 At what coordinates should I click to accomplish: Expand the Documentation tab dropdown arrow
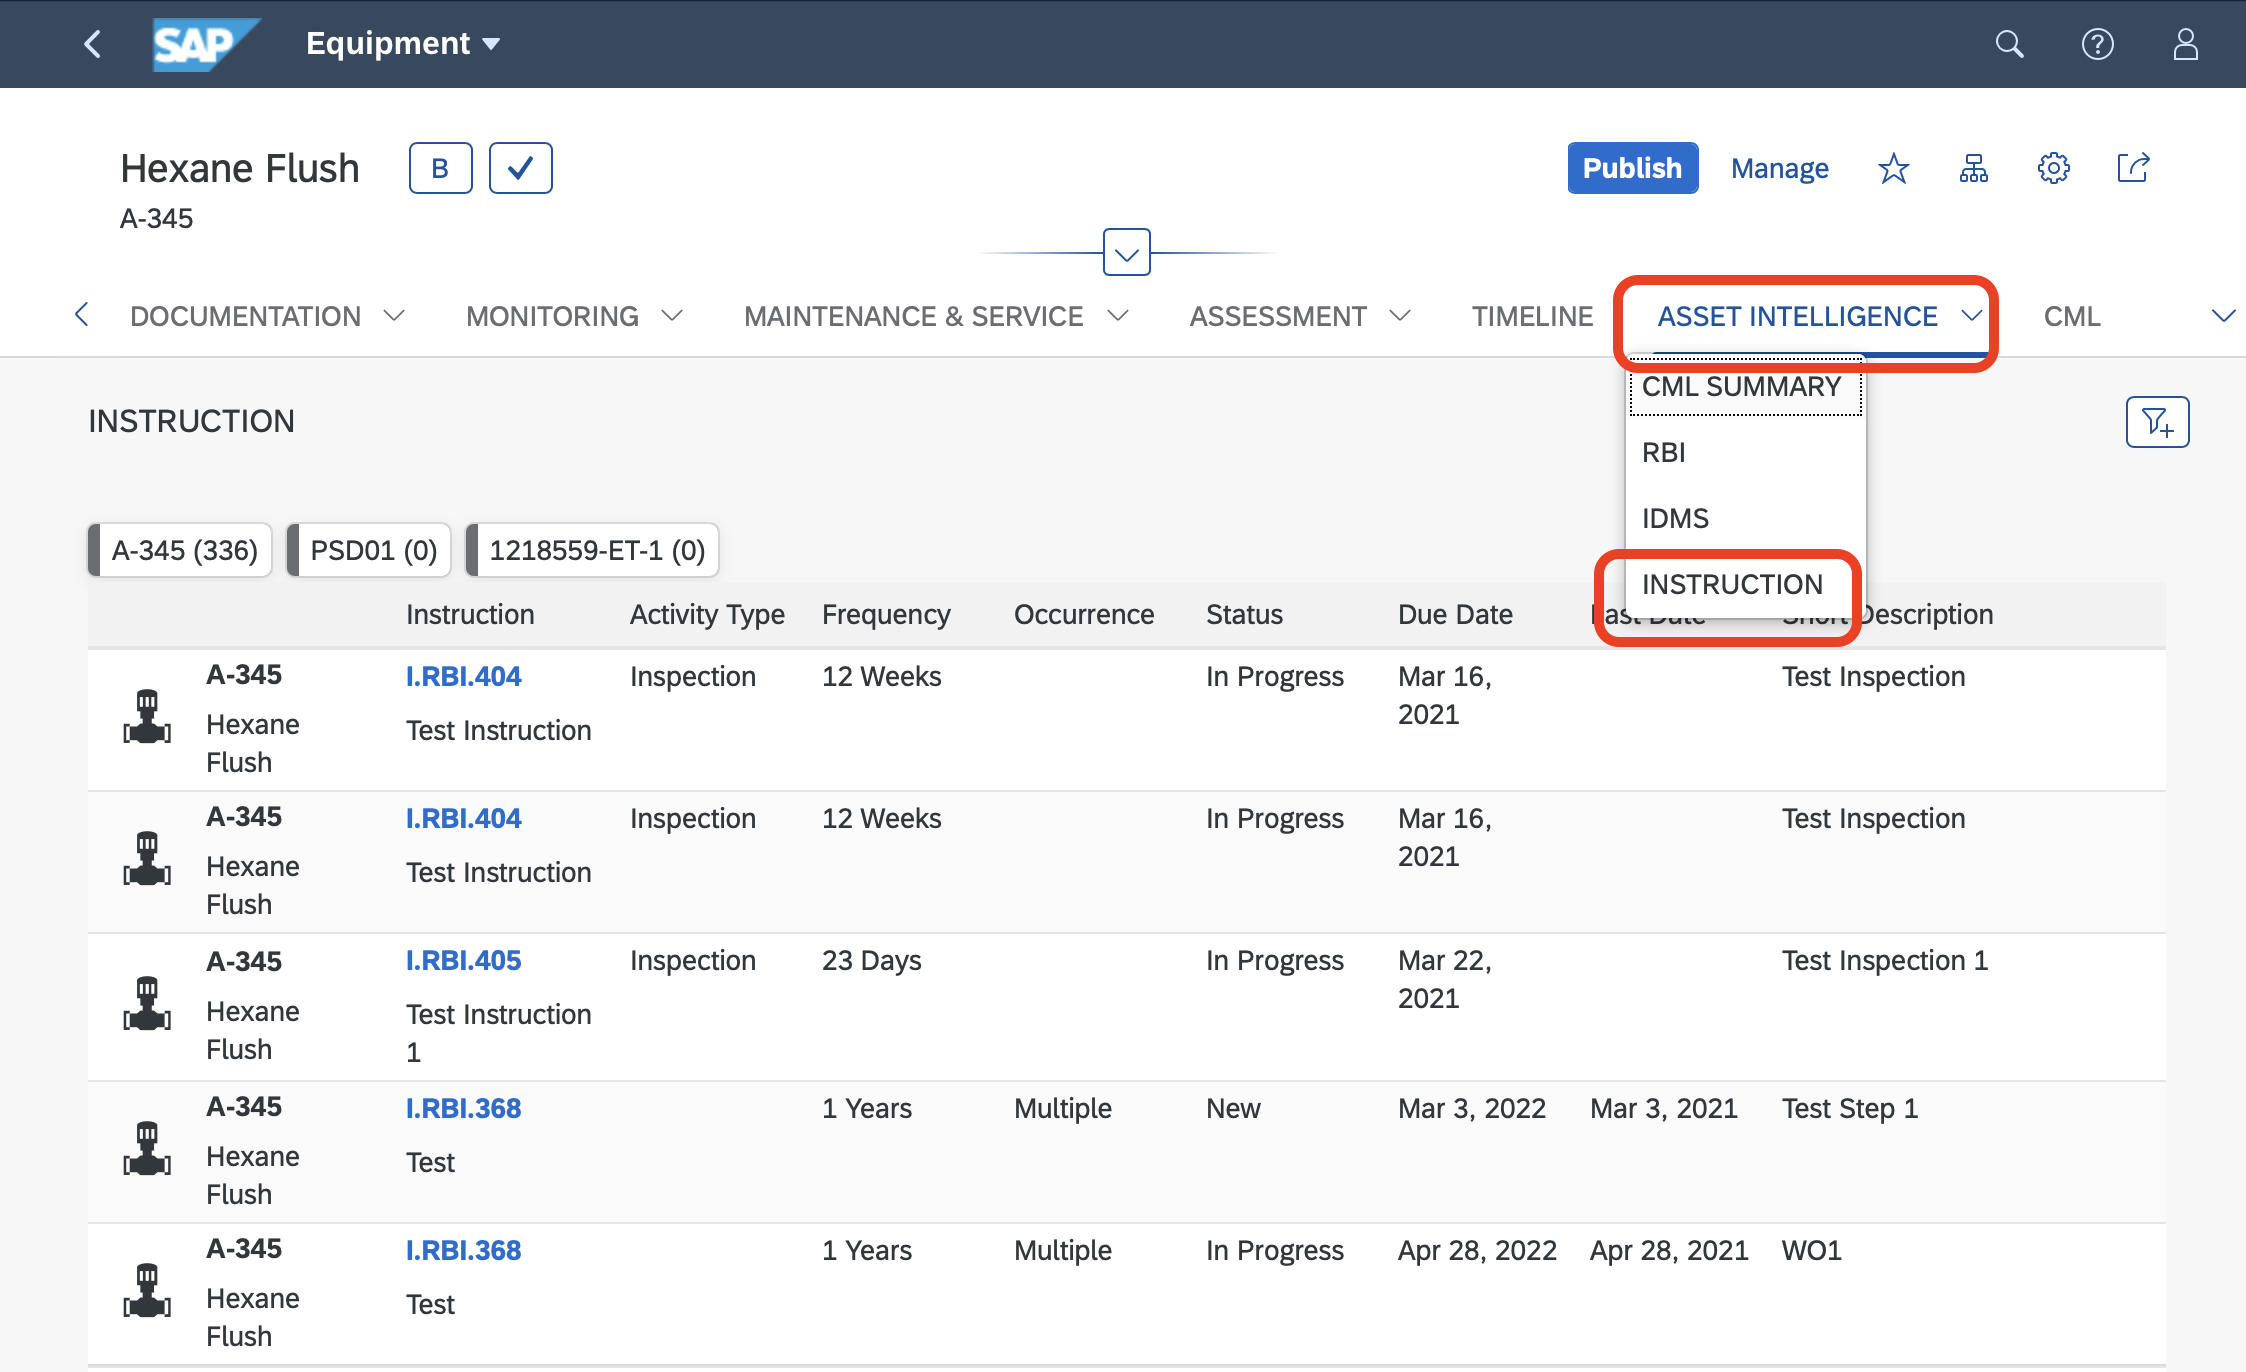click(x=394, y=316)
